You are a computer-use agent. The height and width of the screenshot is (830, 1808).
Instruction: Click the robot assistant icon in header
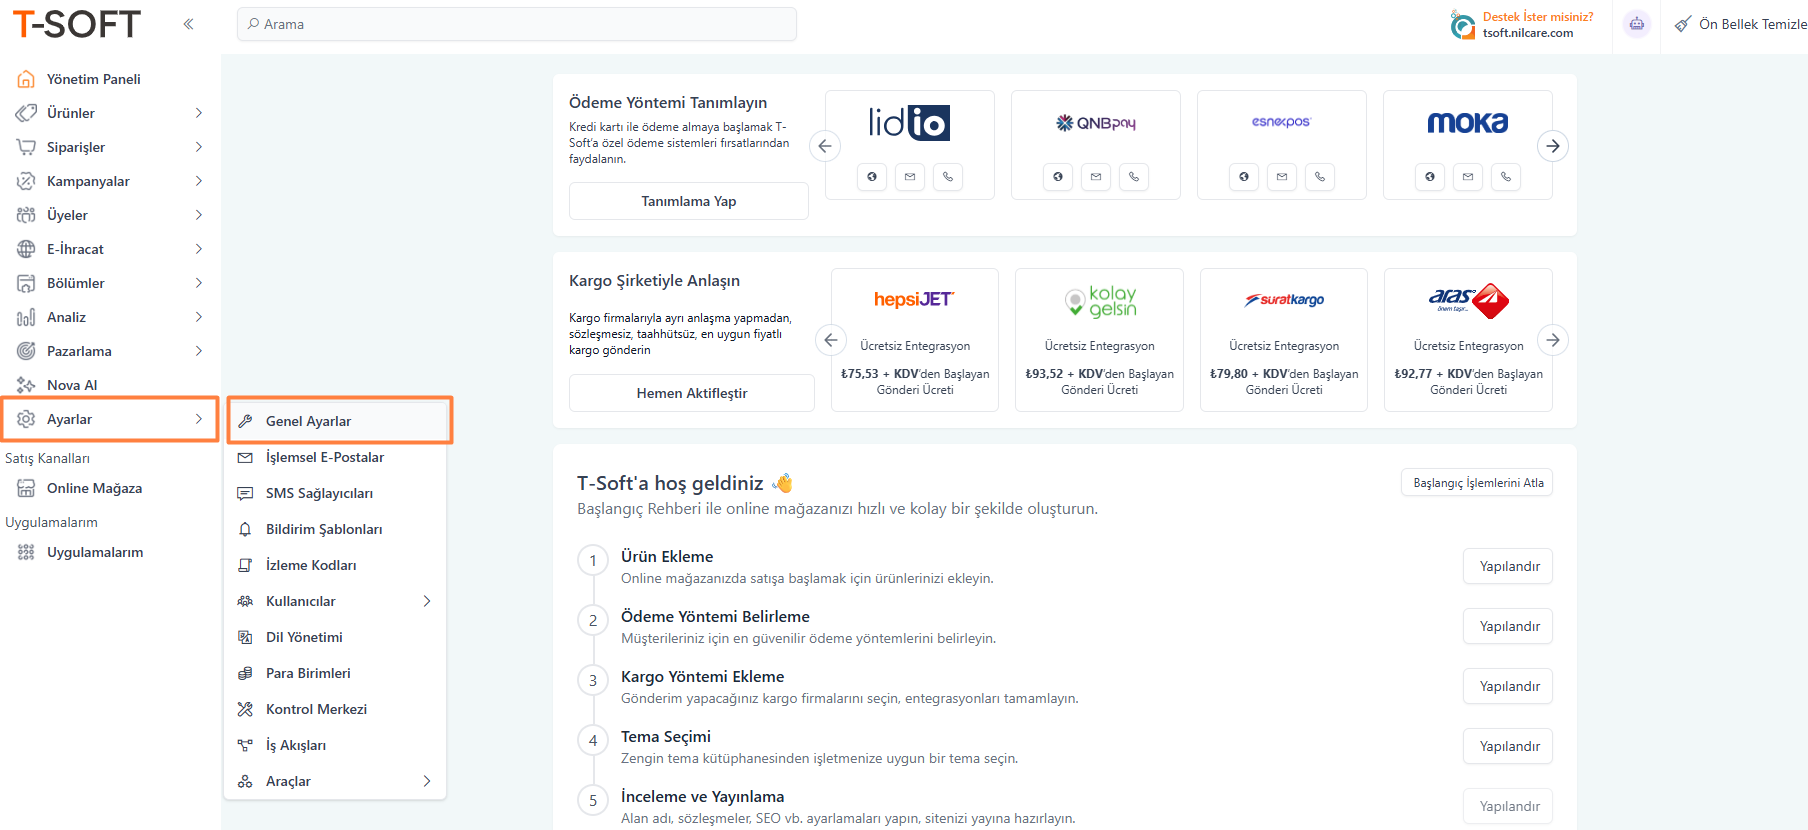tap(1636, 24)
